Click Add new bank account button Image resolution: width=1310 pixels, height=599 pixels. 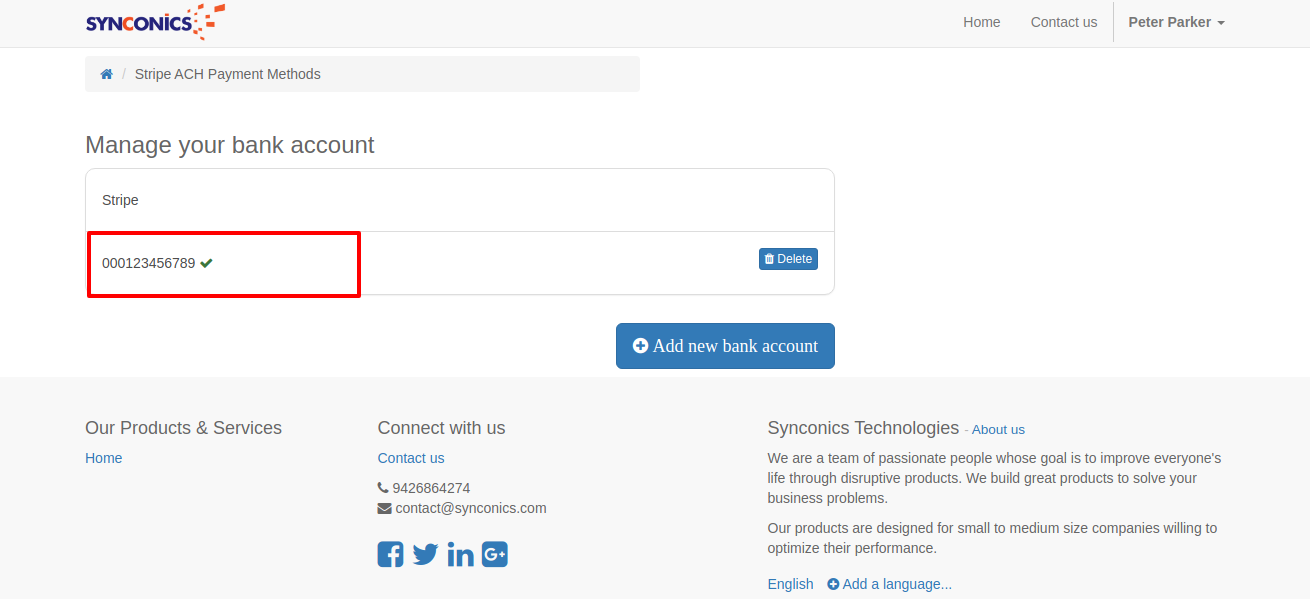click(725, 346)
